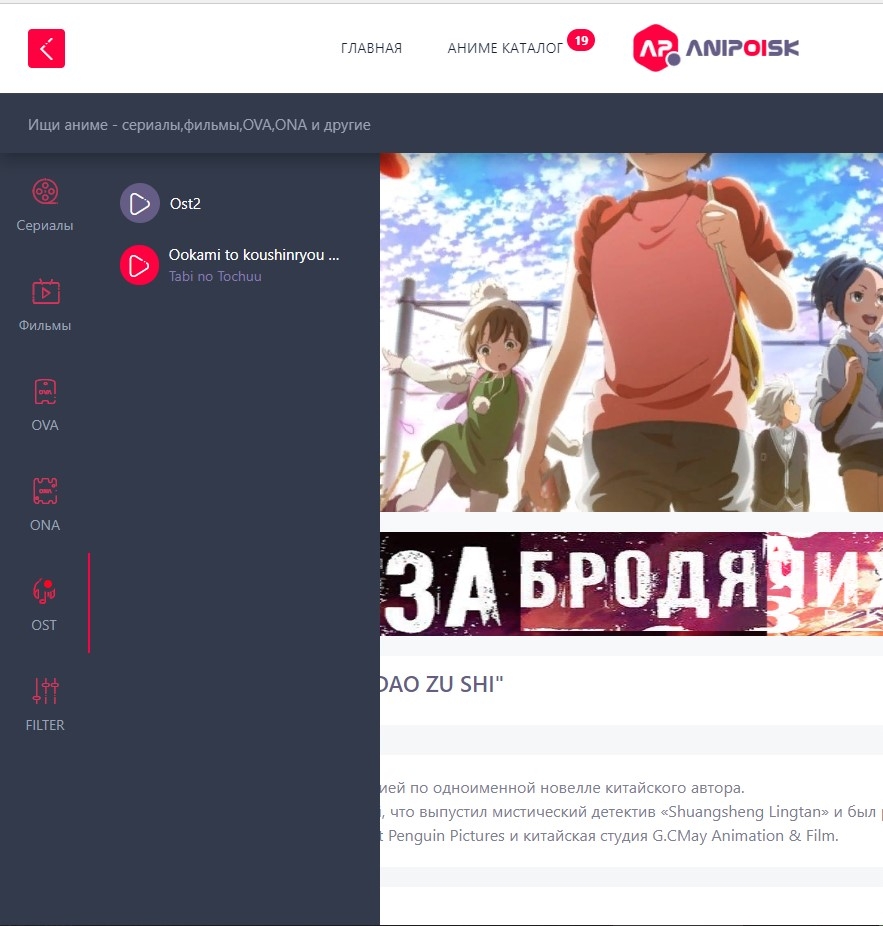Open the FILTER sliders icon
This screenshot has height=926, width=883.
click(45, 691)
